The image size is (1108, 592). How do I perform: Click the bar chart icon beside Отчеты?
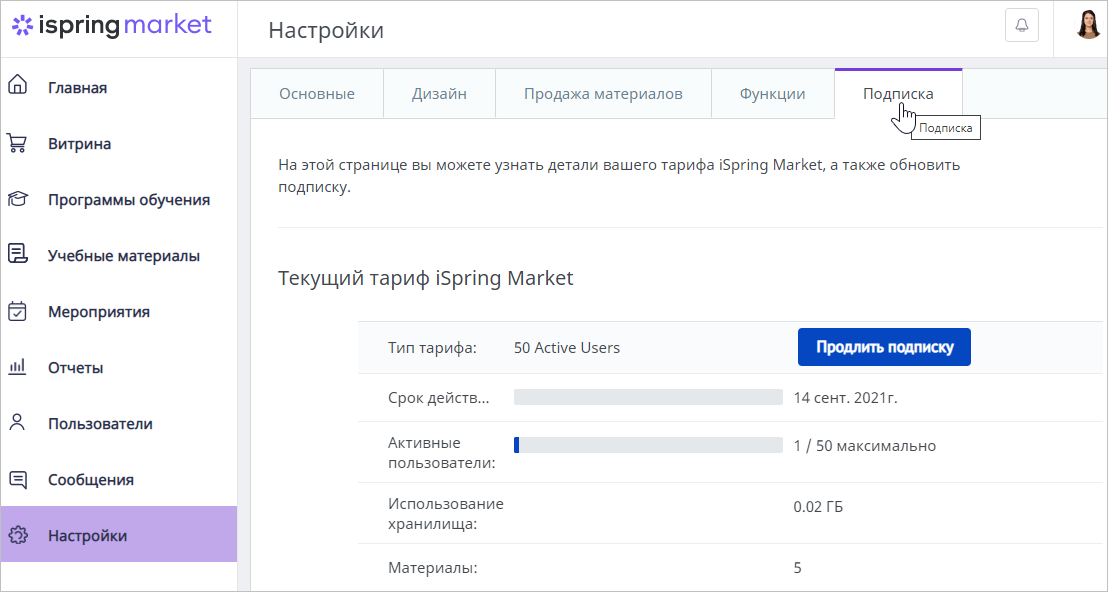[18, 367]
